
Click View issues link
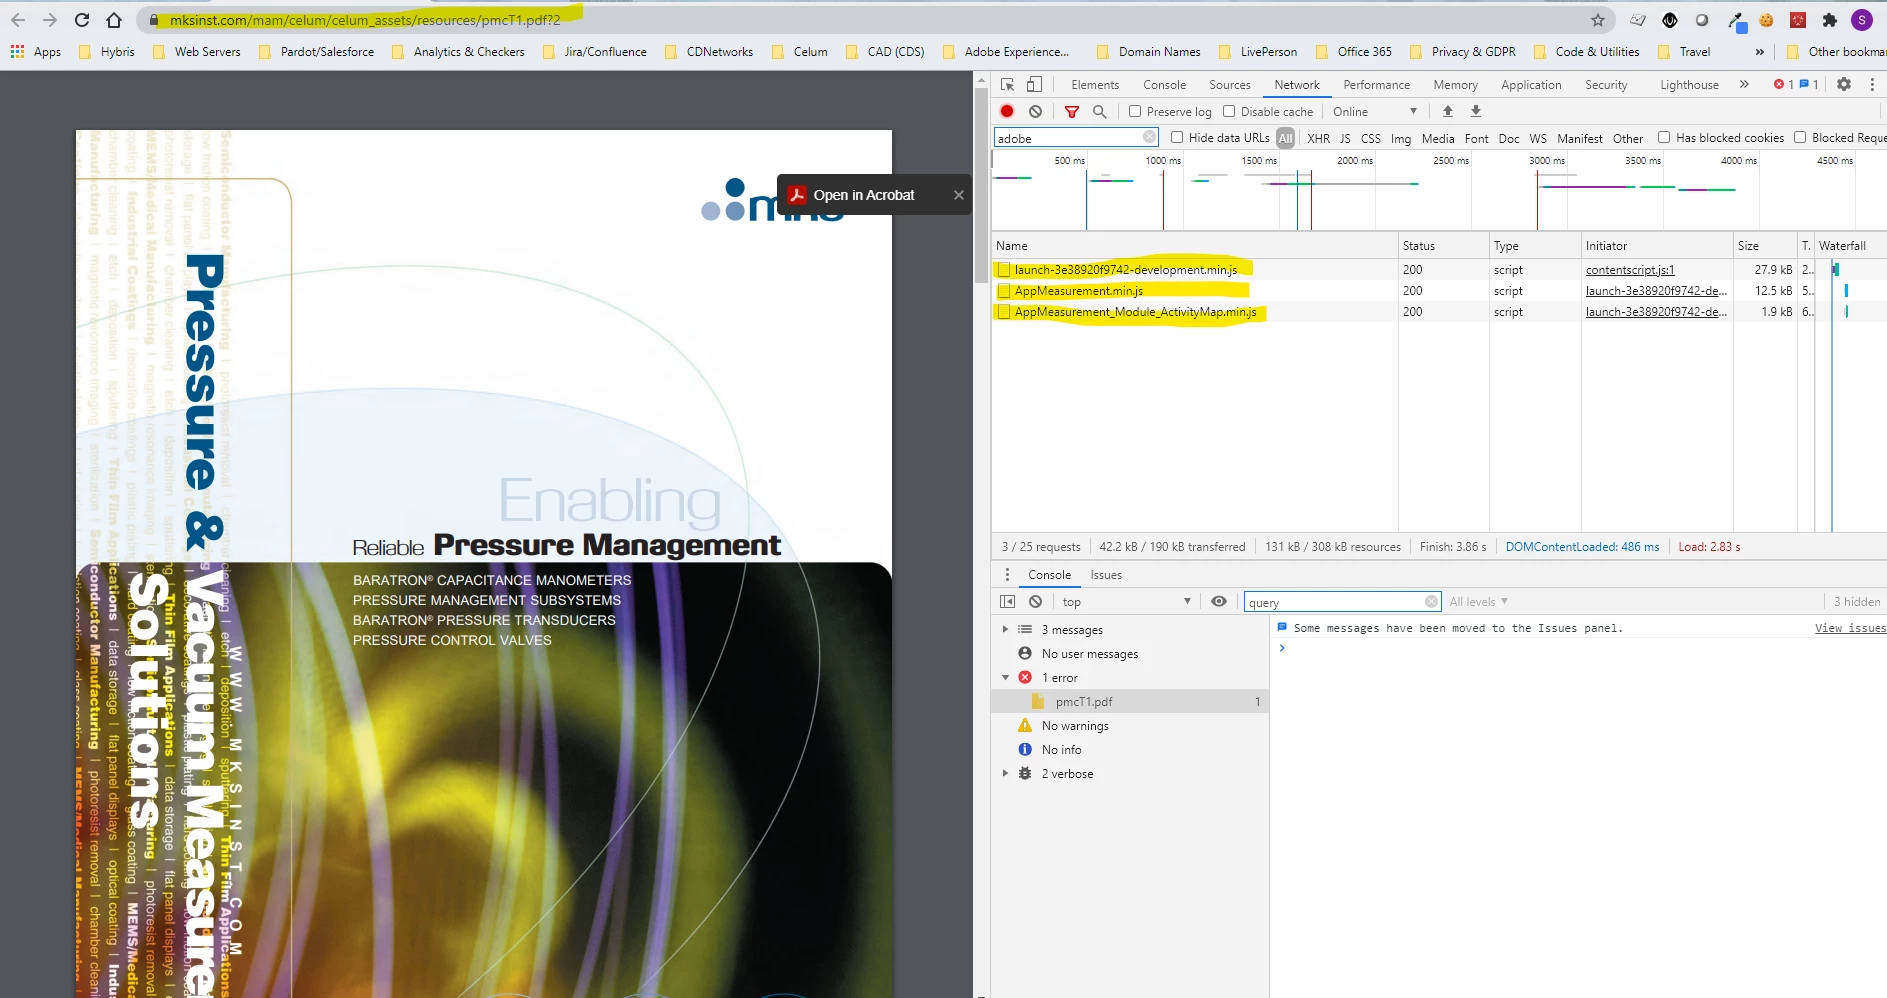pyautogui.click(x=1850, y=628)
